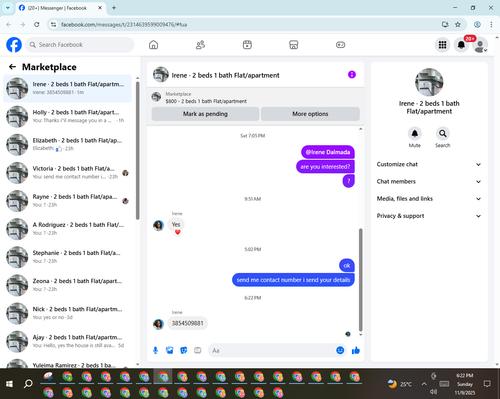Click the chat messages scrollbar
Viewport: 500px width, 399px height.
pyautogui.click(x=360, y=280)
